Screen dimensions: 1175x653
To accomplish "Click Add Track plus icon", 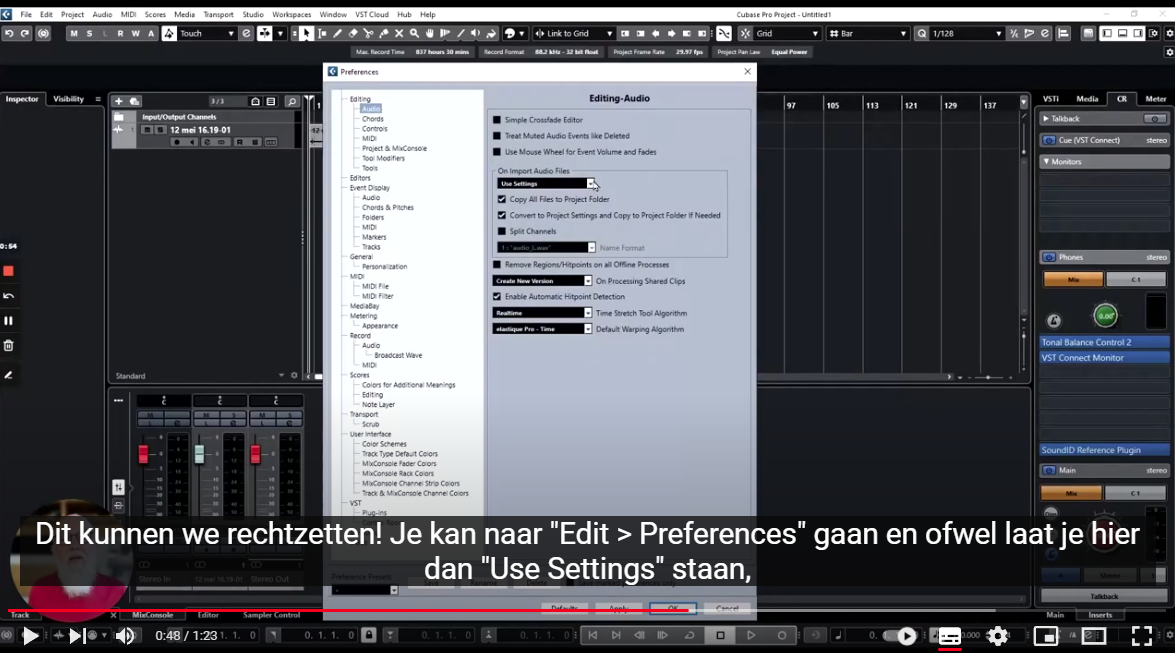I will [x=118, y=100].
